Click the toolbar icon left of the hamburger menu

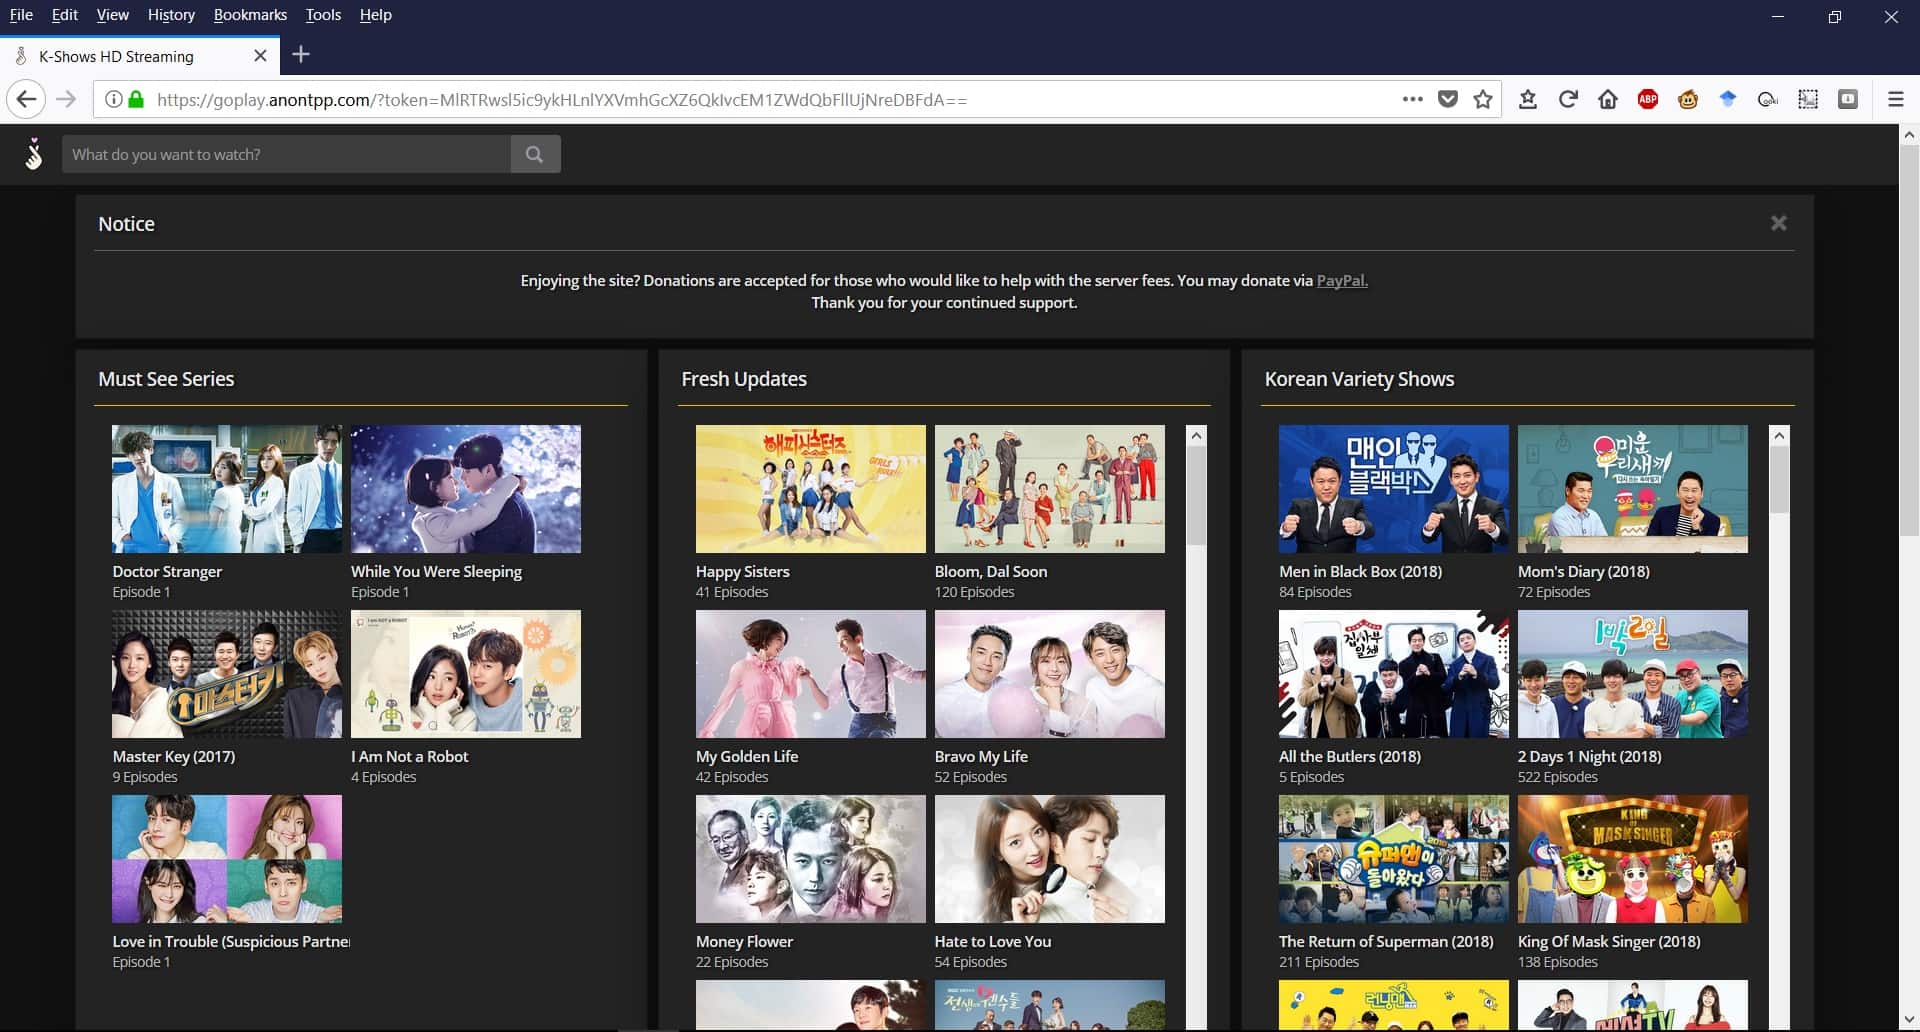(x=1848, y=99)
